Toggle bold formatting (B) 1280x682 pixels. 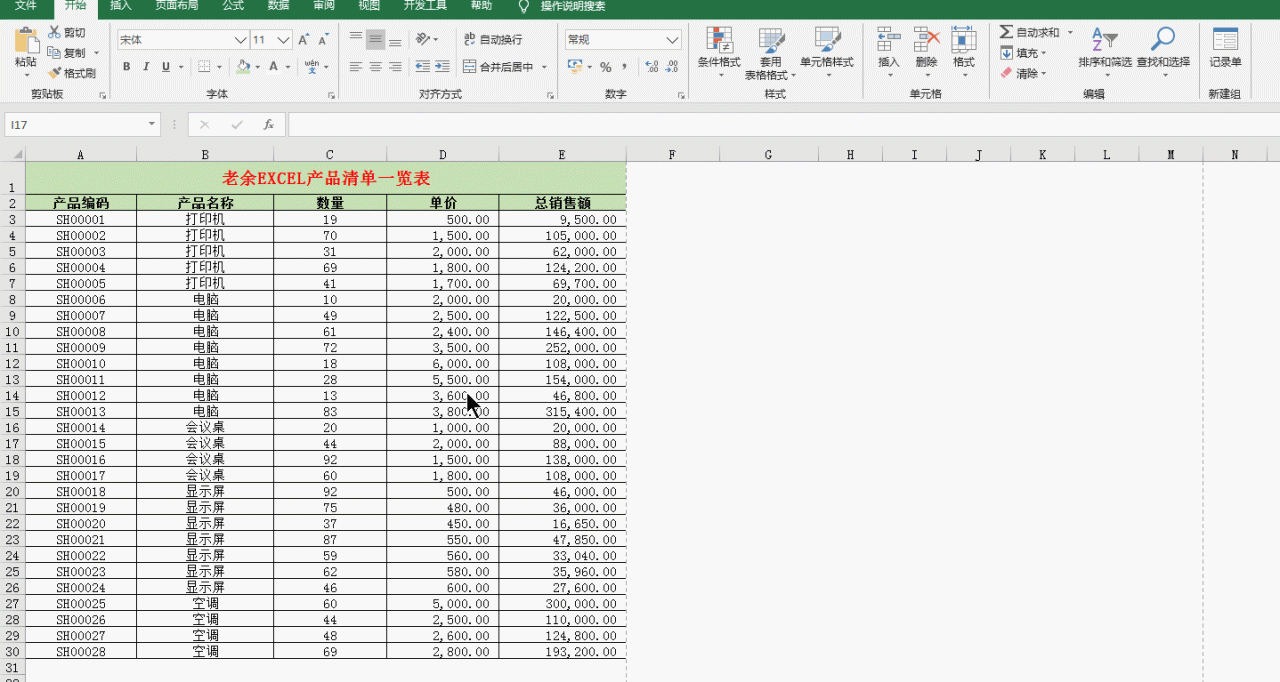click(x=127, y=67)
